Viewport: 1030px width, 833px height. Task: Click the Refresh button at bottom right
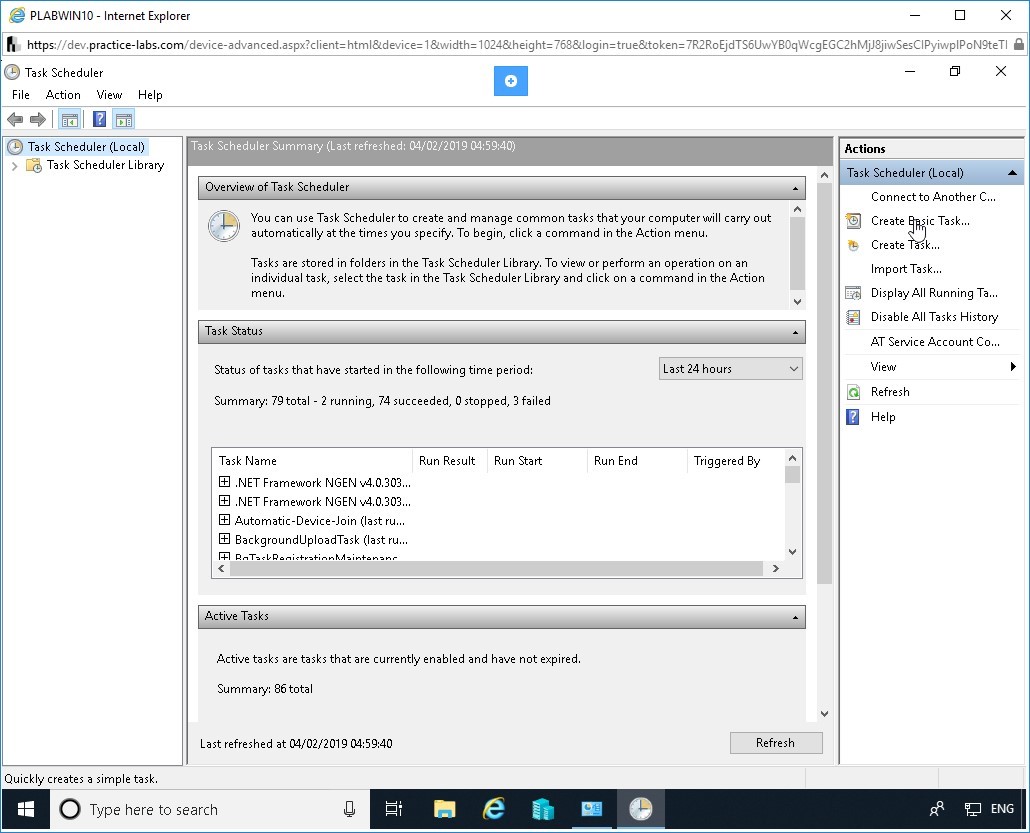tap(776, 743)
